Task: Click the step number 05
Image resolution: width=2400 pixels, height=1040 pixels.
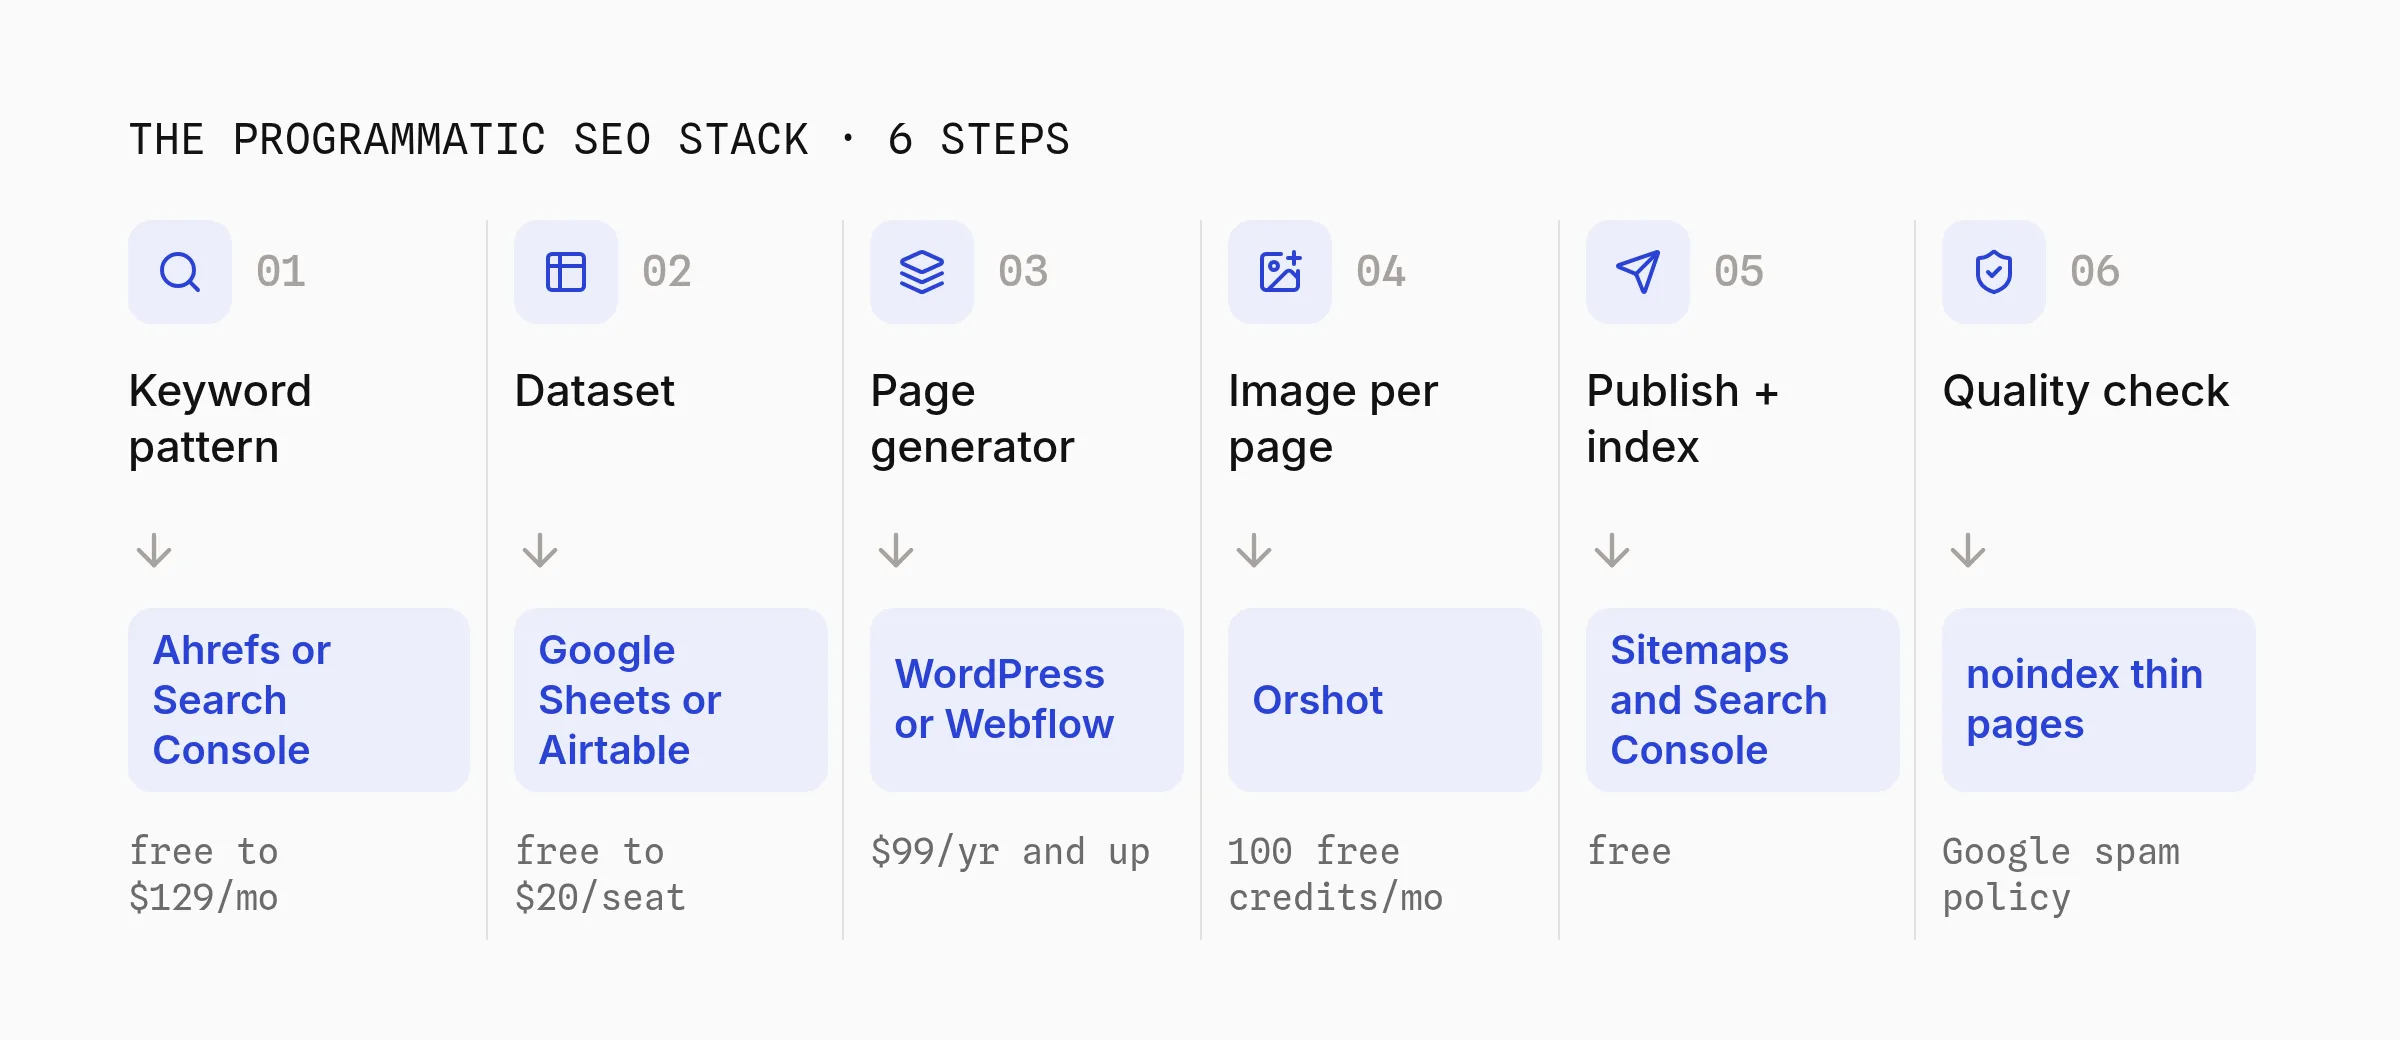Action: pyautogui.click(x=1739, y=272)
